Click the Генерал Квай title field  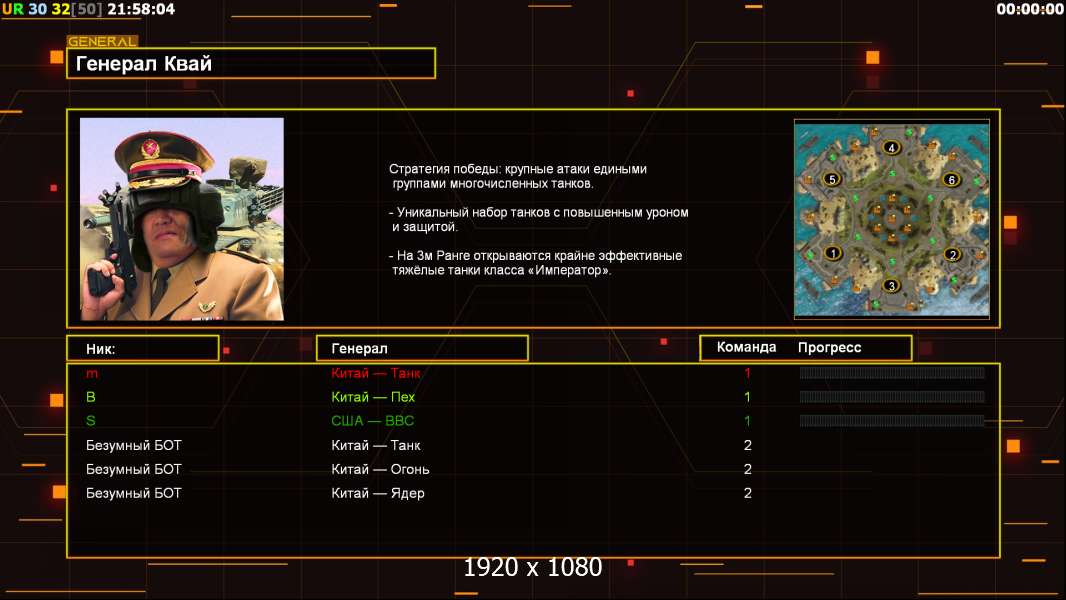click(x=251, y=63)
